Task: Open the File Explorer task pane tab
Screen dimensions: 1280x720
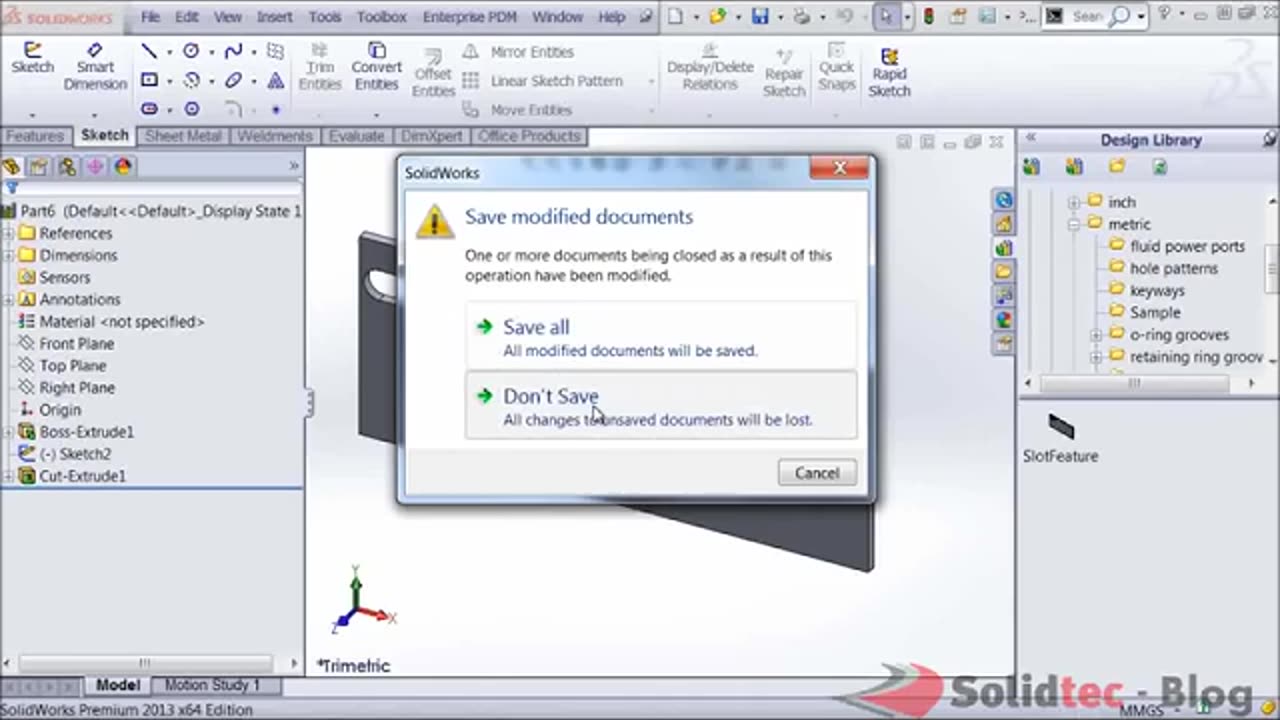Action: [x=1003, y=271]
